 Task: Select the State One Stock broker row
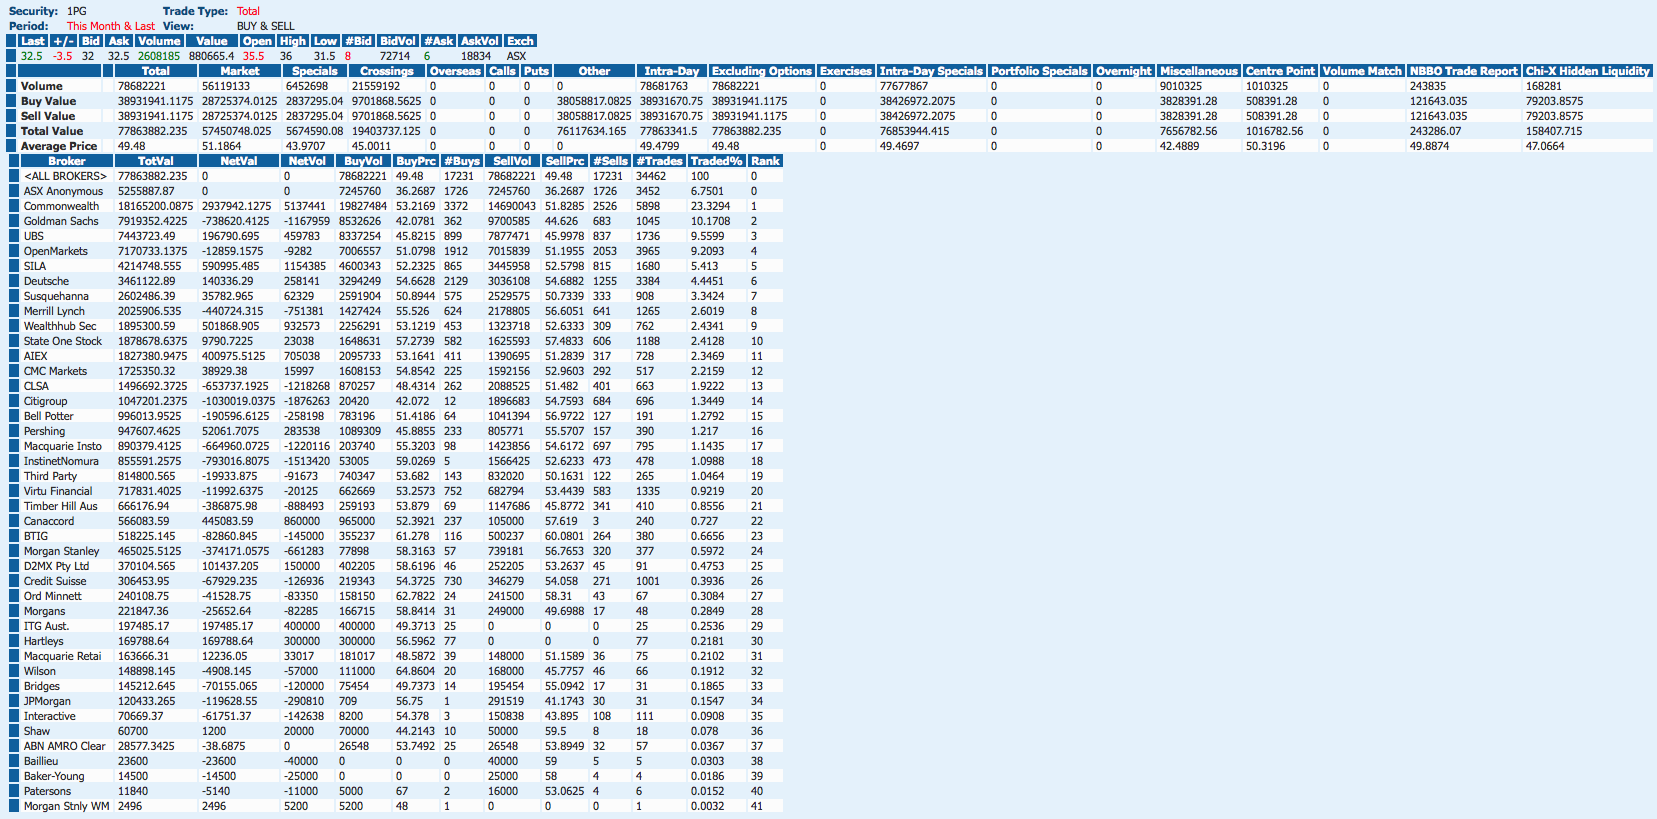[x=395, y=341]
